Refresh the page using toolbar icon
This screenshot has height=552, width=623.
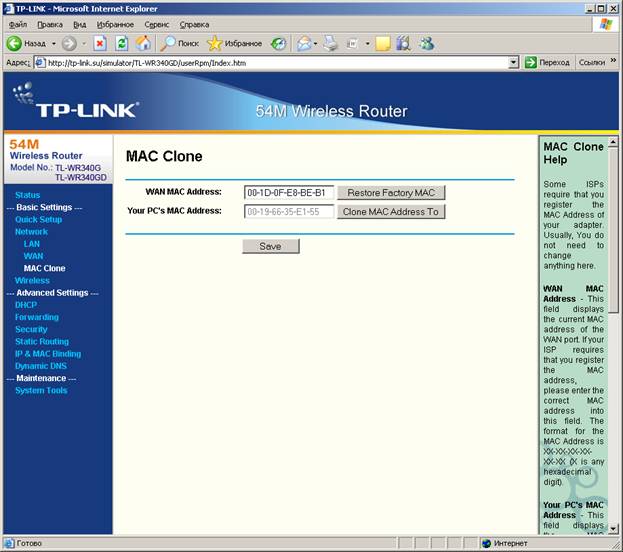122,43
